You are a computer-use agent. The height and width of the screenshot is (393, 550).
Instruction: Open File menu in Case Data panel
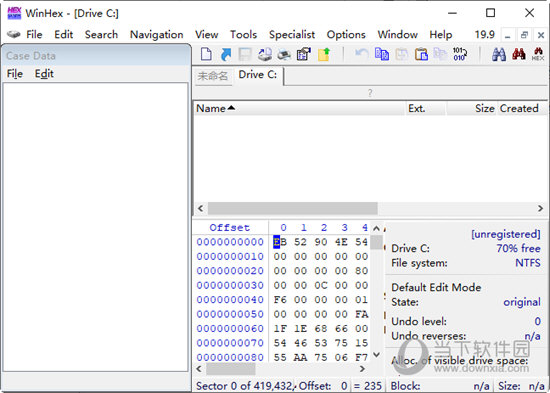point(15,74)
